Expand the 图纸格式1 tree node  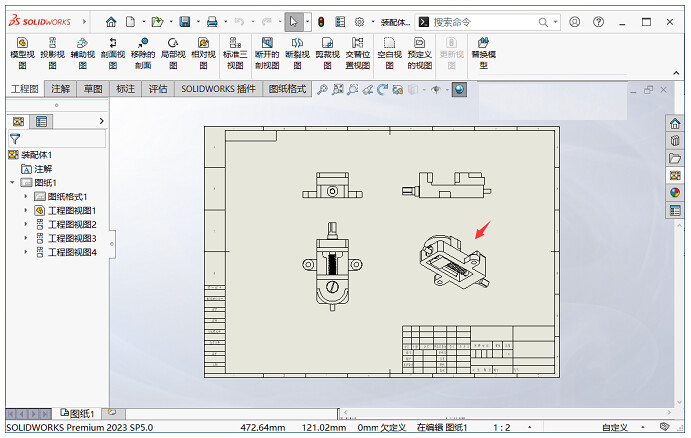26,197
